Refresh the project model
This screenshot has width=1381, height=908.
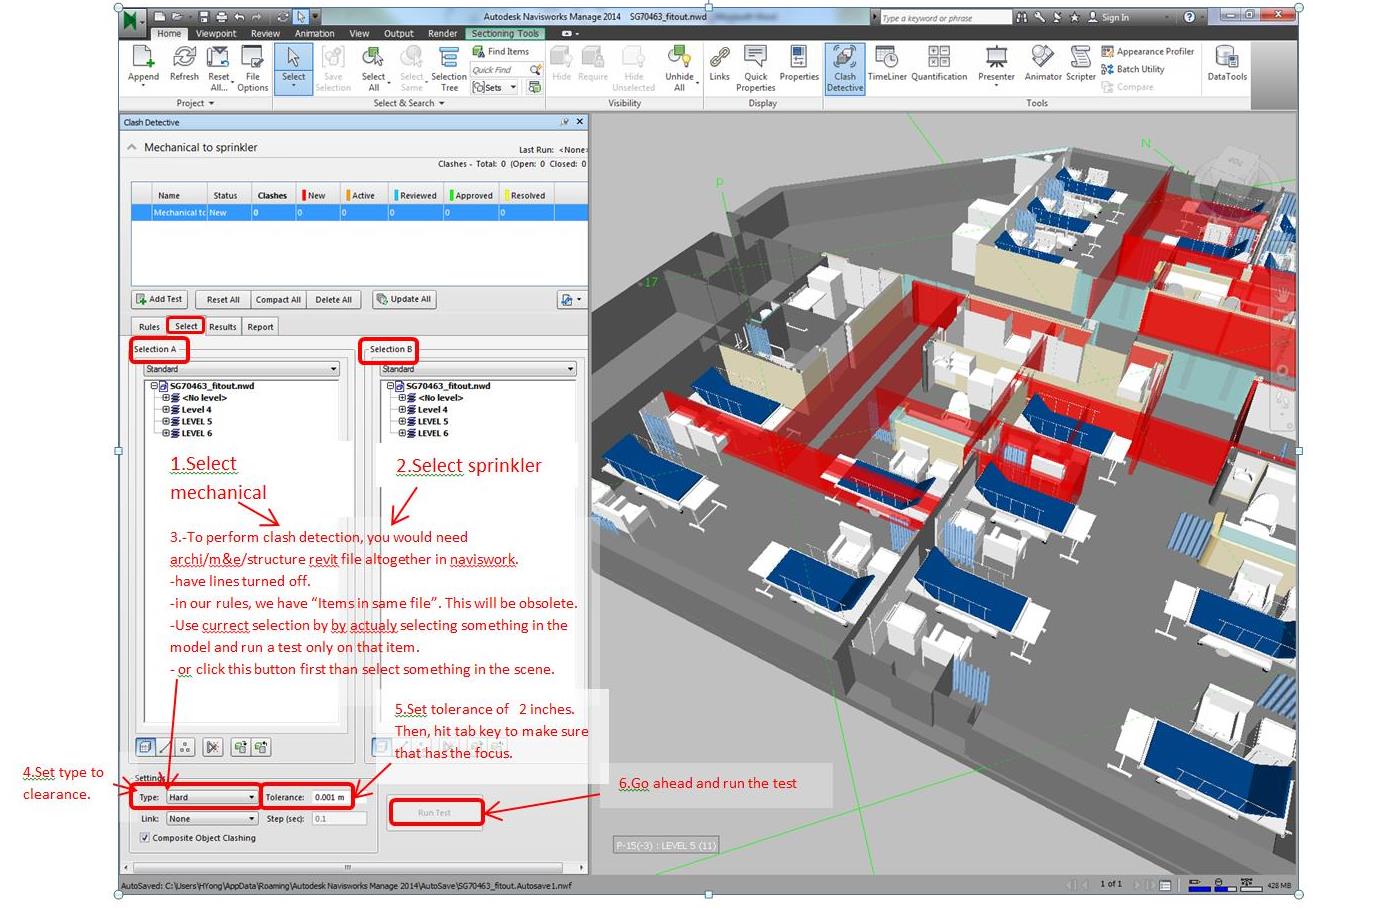click(x=184, y=65)
